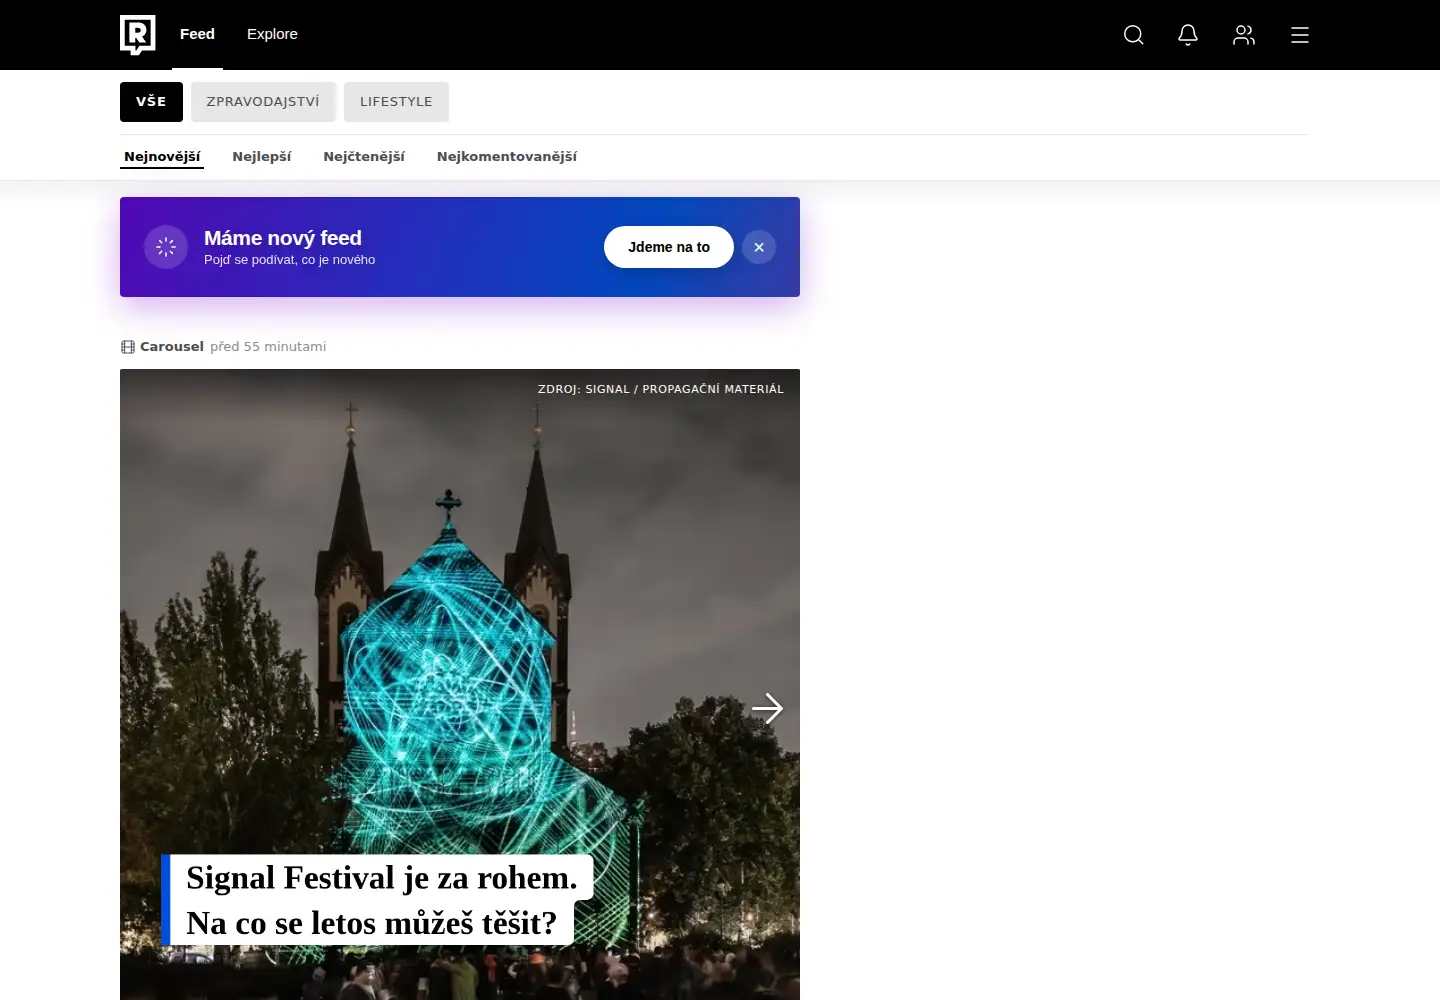Click 'Pojď se podívat, co je nového' text
Image resolution: width=1440 pixels, height=1000 pixels.
click(290, 260)
